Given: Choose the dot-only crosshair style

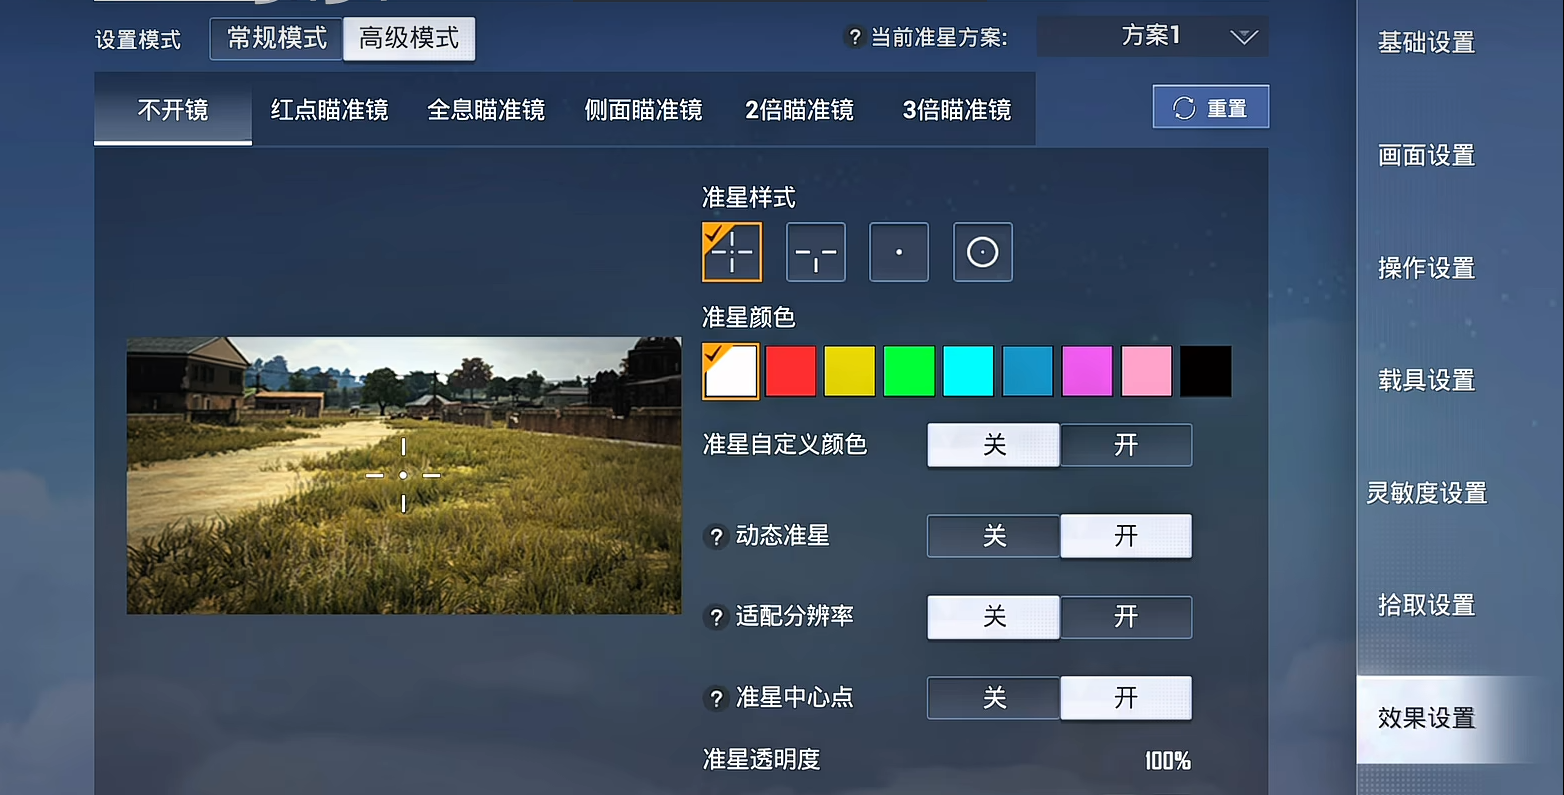Looking at the screenshot, I should point(899,252).
